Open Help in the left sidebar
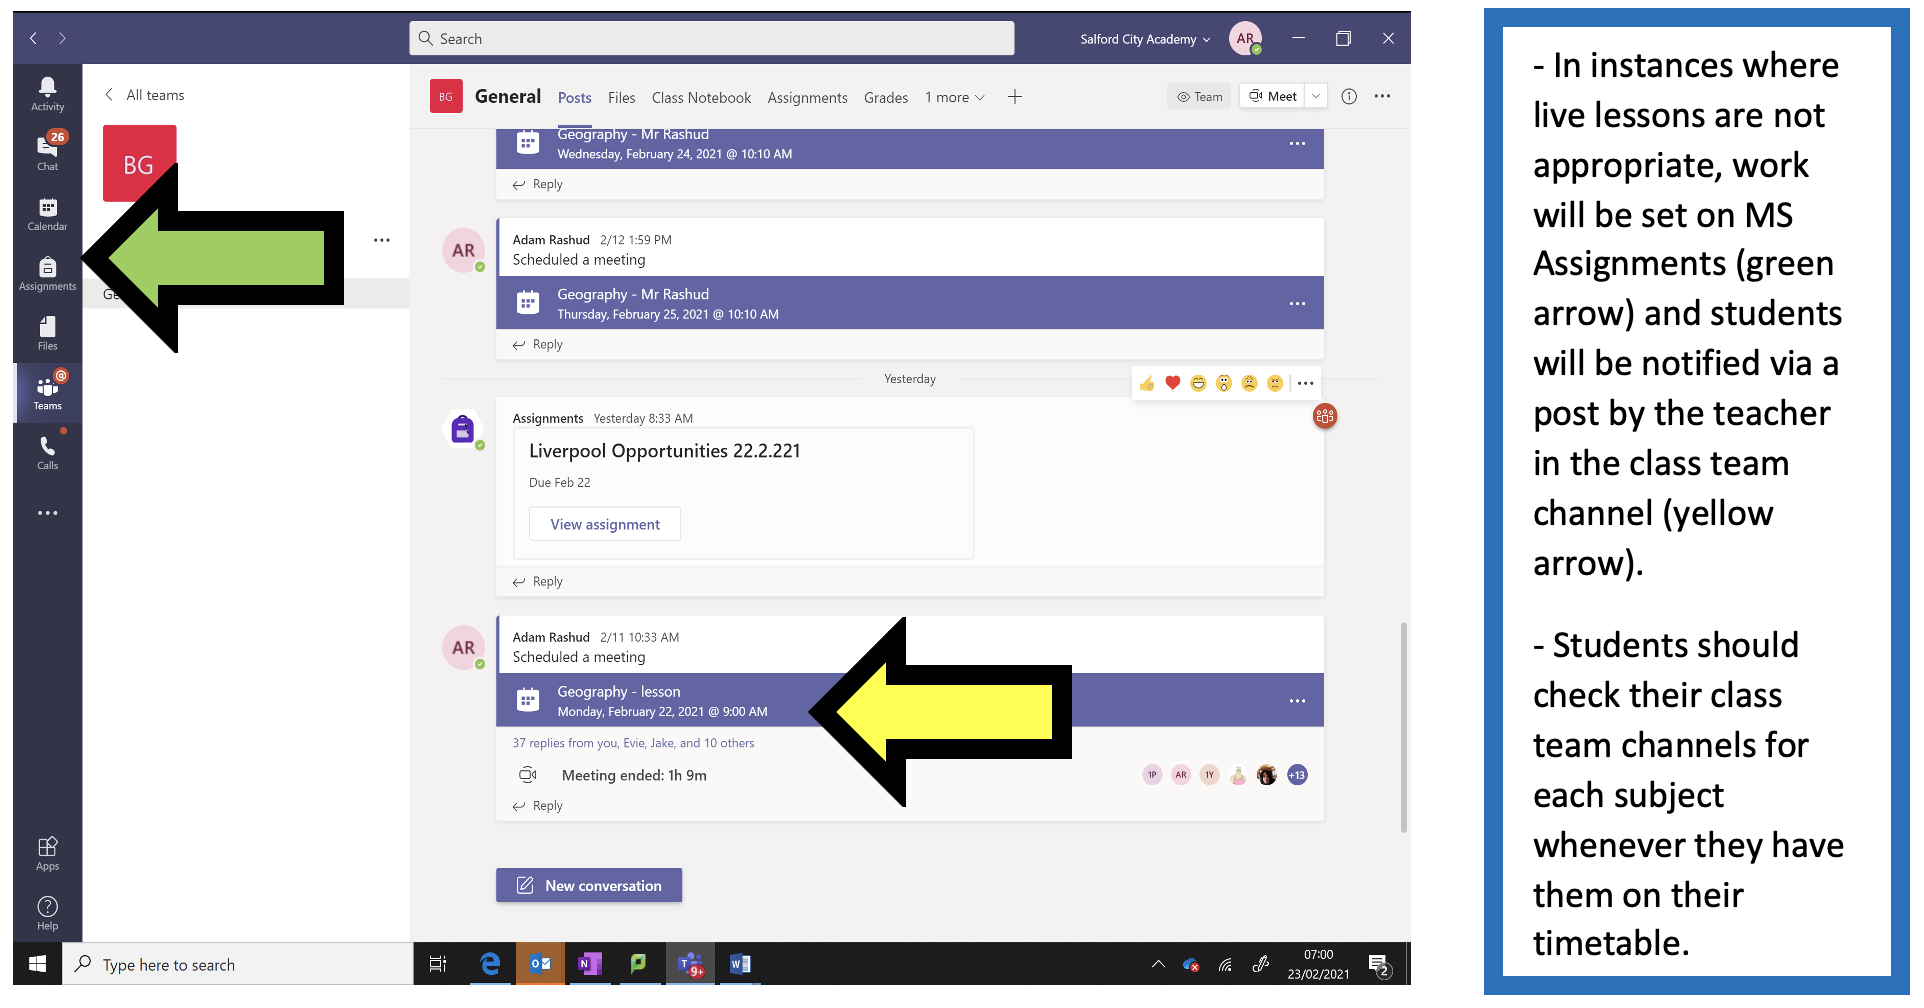 coord(47,913)
